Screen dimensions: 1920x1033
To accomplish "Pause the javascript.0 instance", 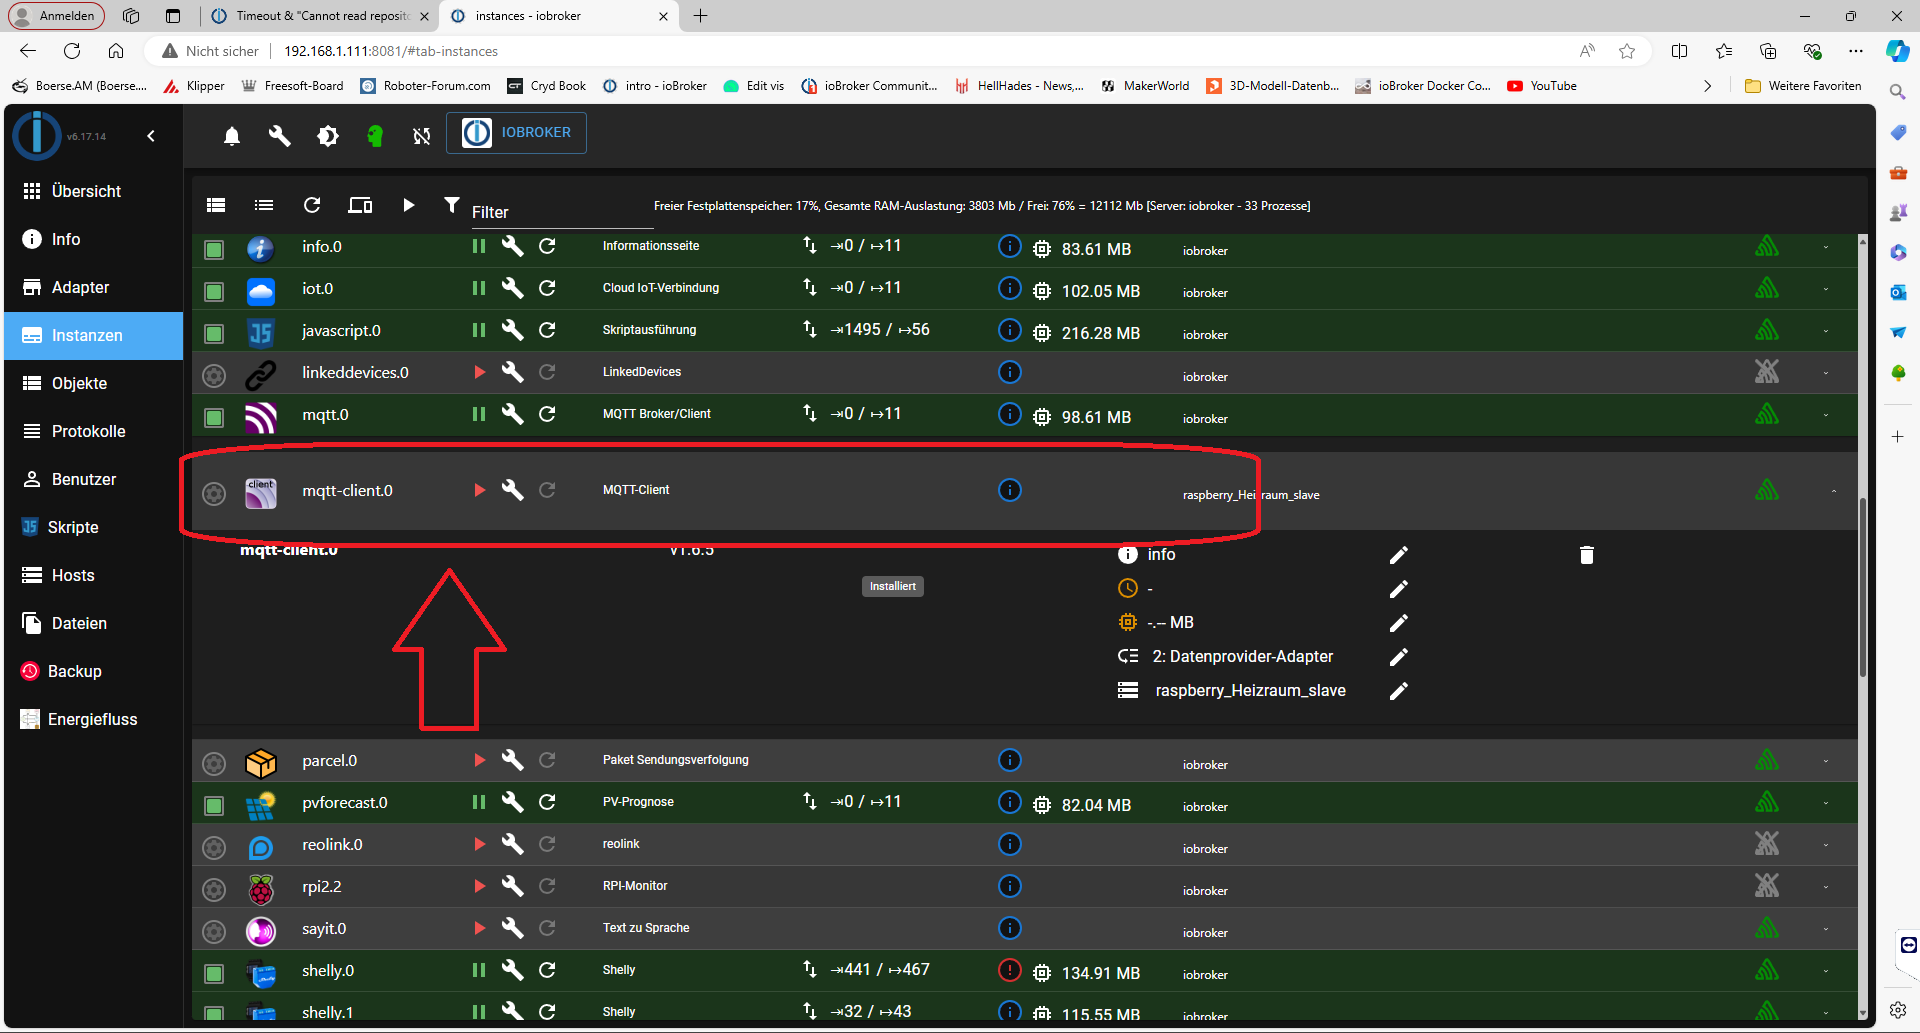I will click(479, 330).
